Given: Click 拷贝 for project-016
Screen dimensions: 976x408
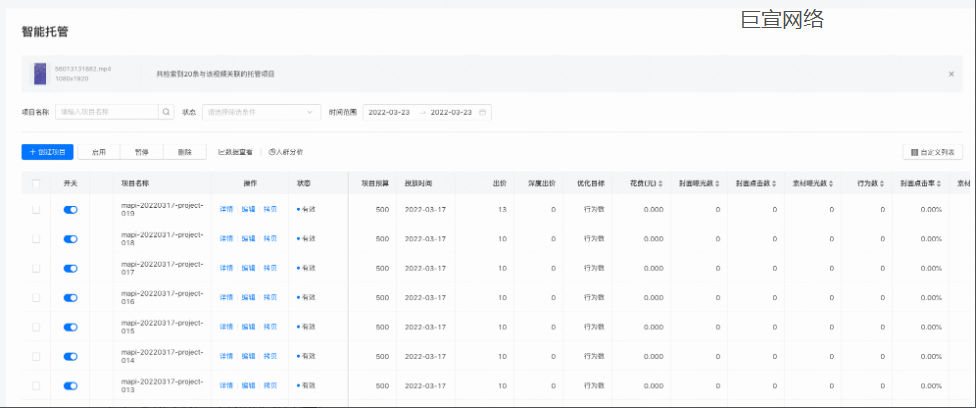Looking at the screenshot, I should (x=270, y=297).
